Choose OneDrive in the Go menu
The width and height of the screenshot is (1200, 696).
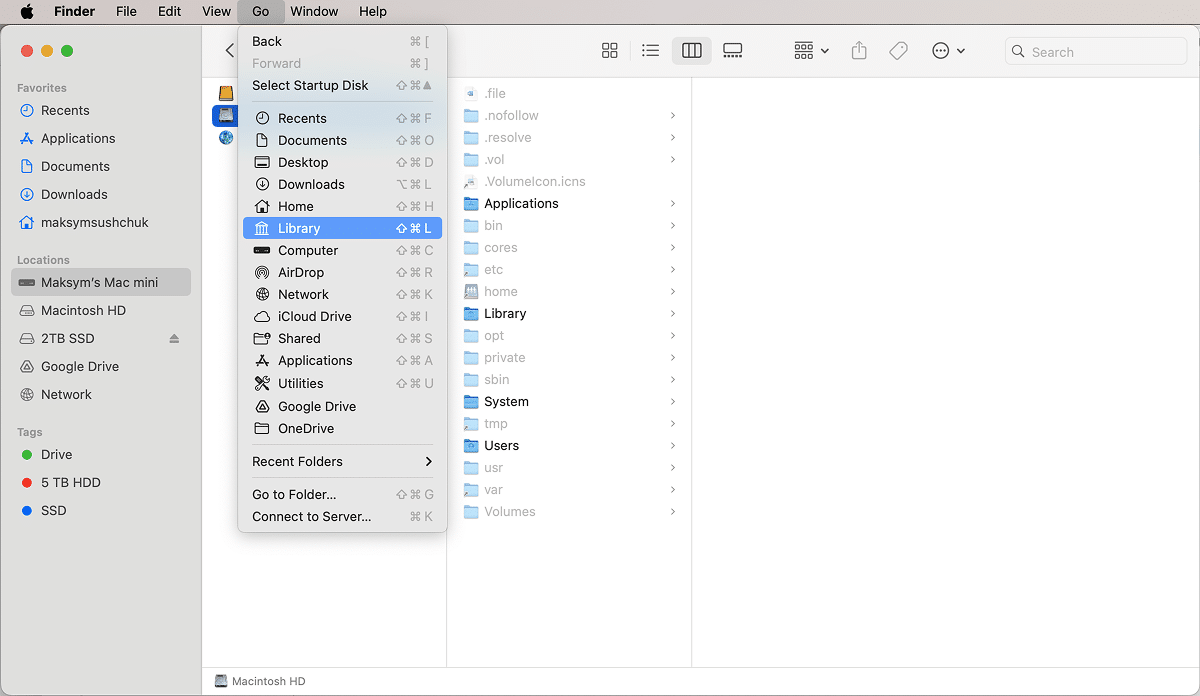[342, 428]
